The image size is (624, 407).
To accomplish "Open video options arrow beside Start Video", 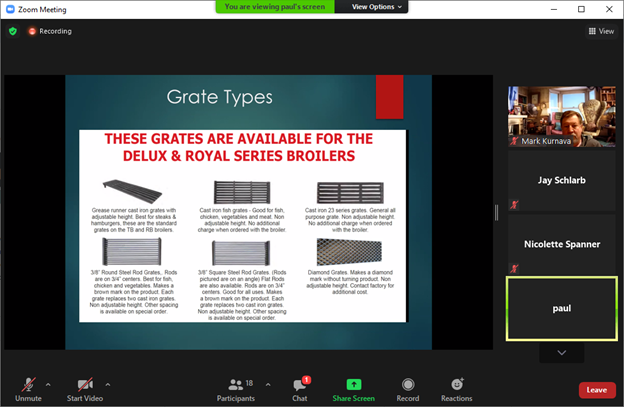I will 108,385.
